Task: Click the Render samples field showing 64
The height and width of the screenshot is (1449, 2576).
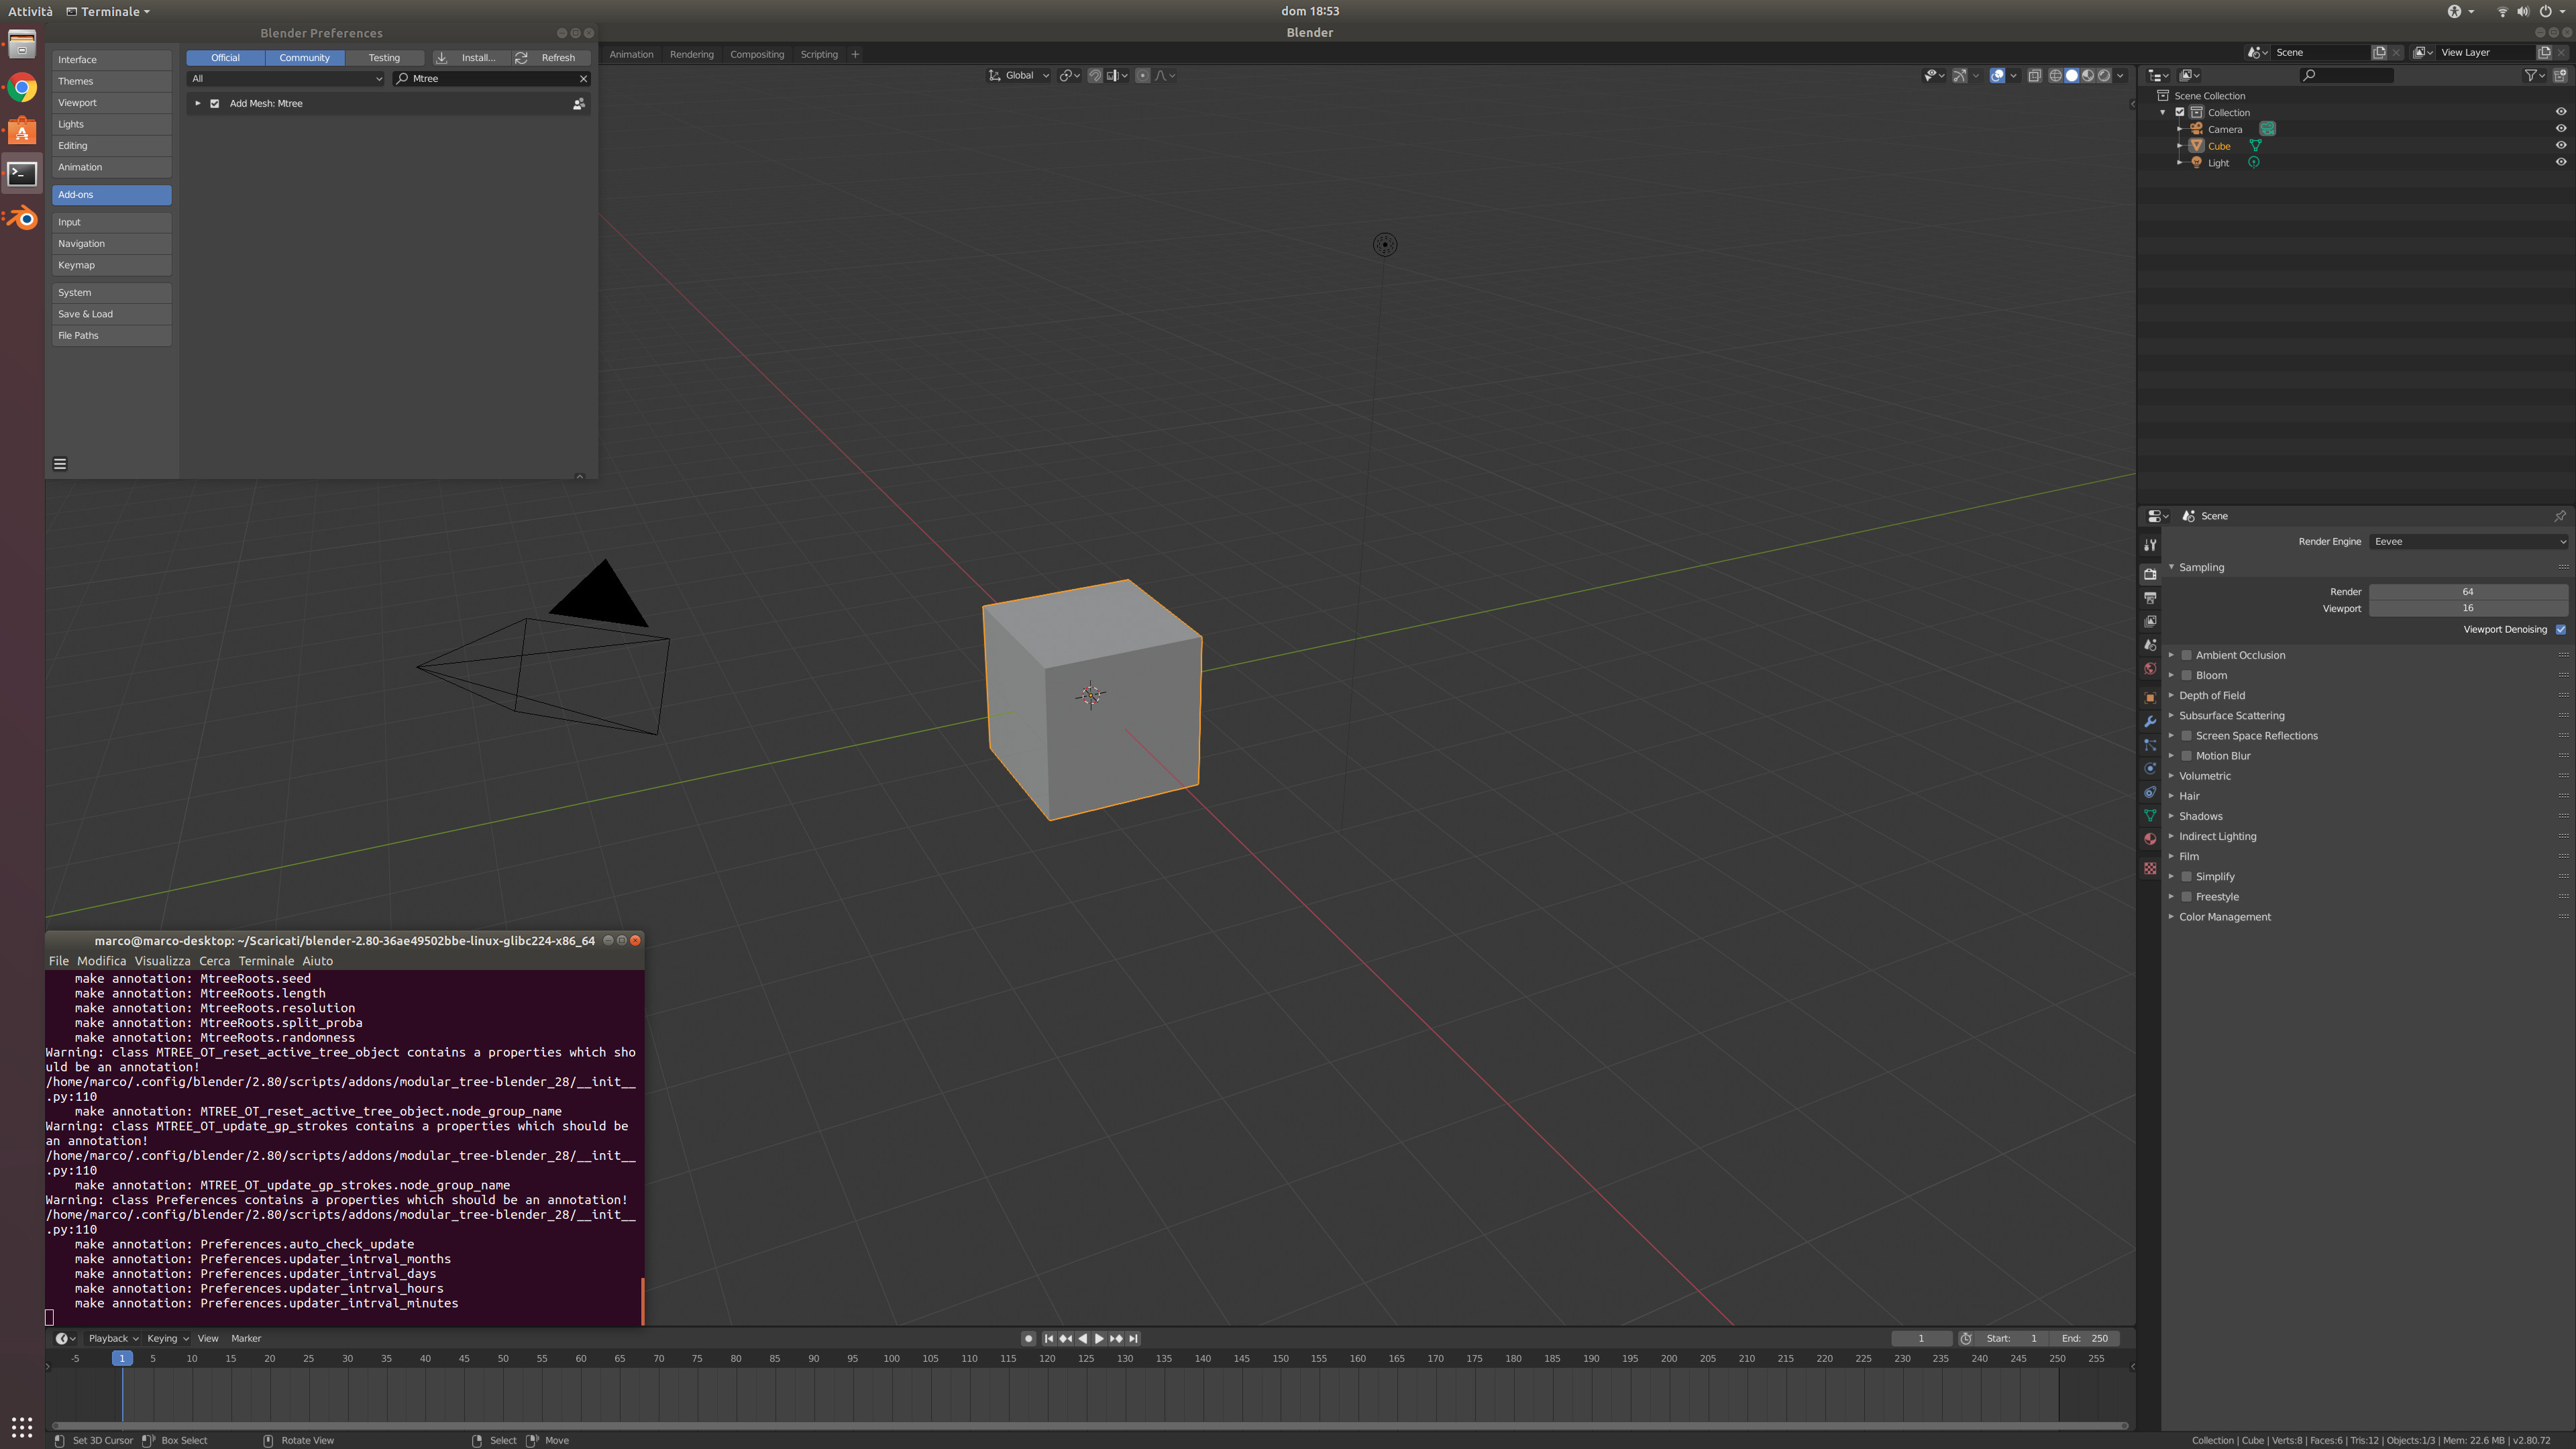Action: [x=2467, y=591]
